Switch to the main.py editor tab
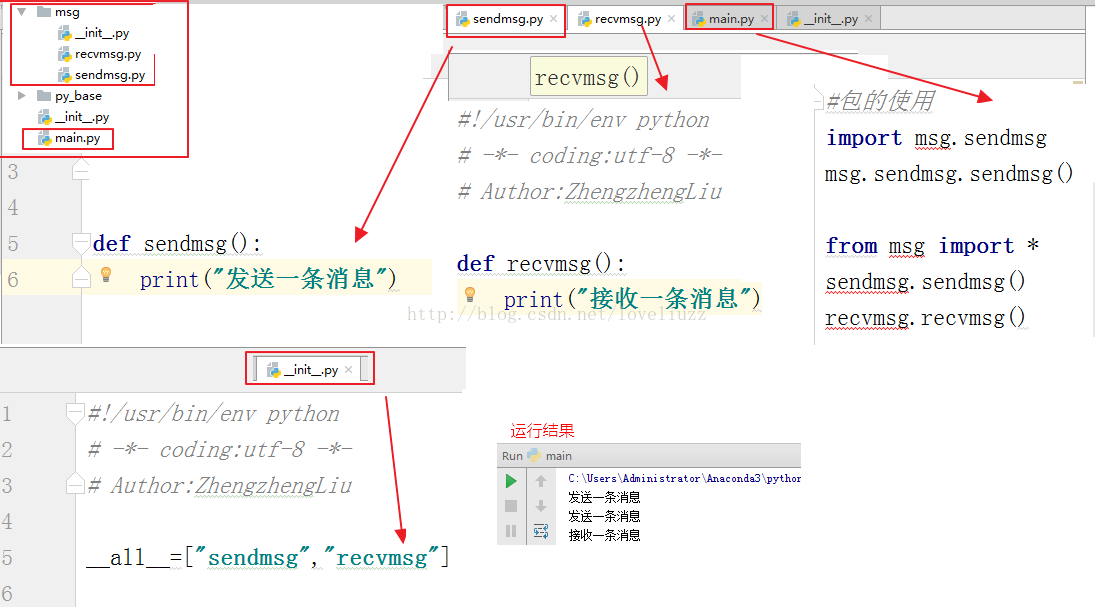This screenshot has height=607, width=1095. click(x=731, y=19)
